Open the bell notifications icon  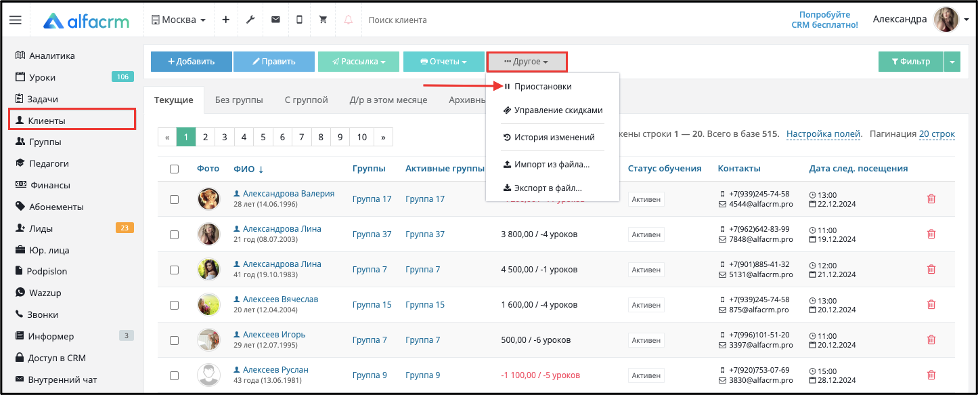coord(348,20)
